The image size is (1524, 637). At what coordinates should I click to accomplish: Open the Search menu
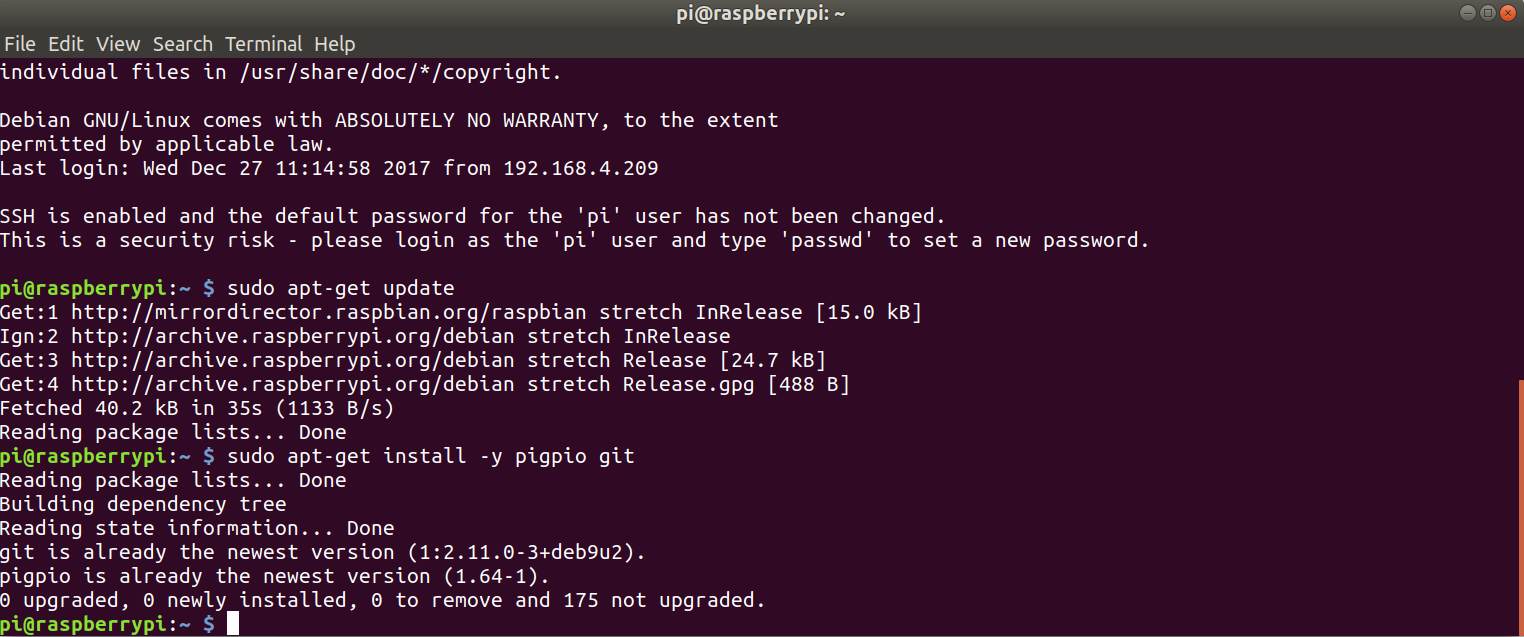(183, 44)
